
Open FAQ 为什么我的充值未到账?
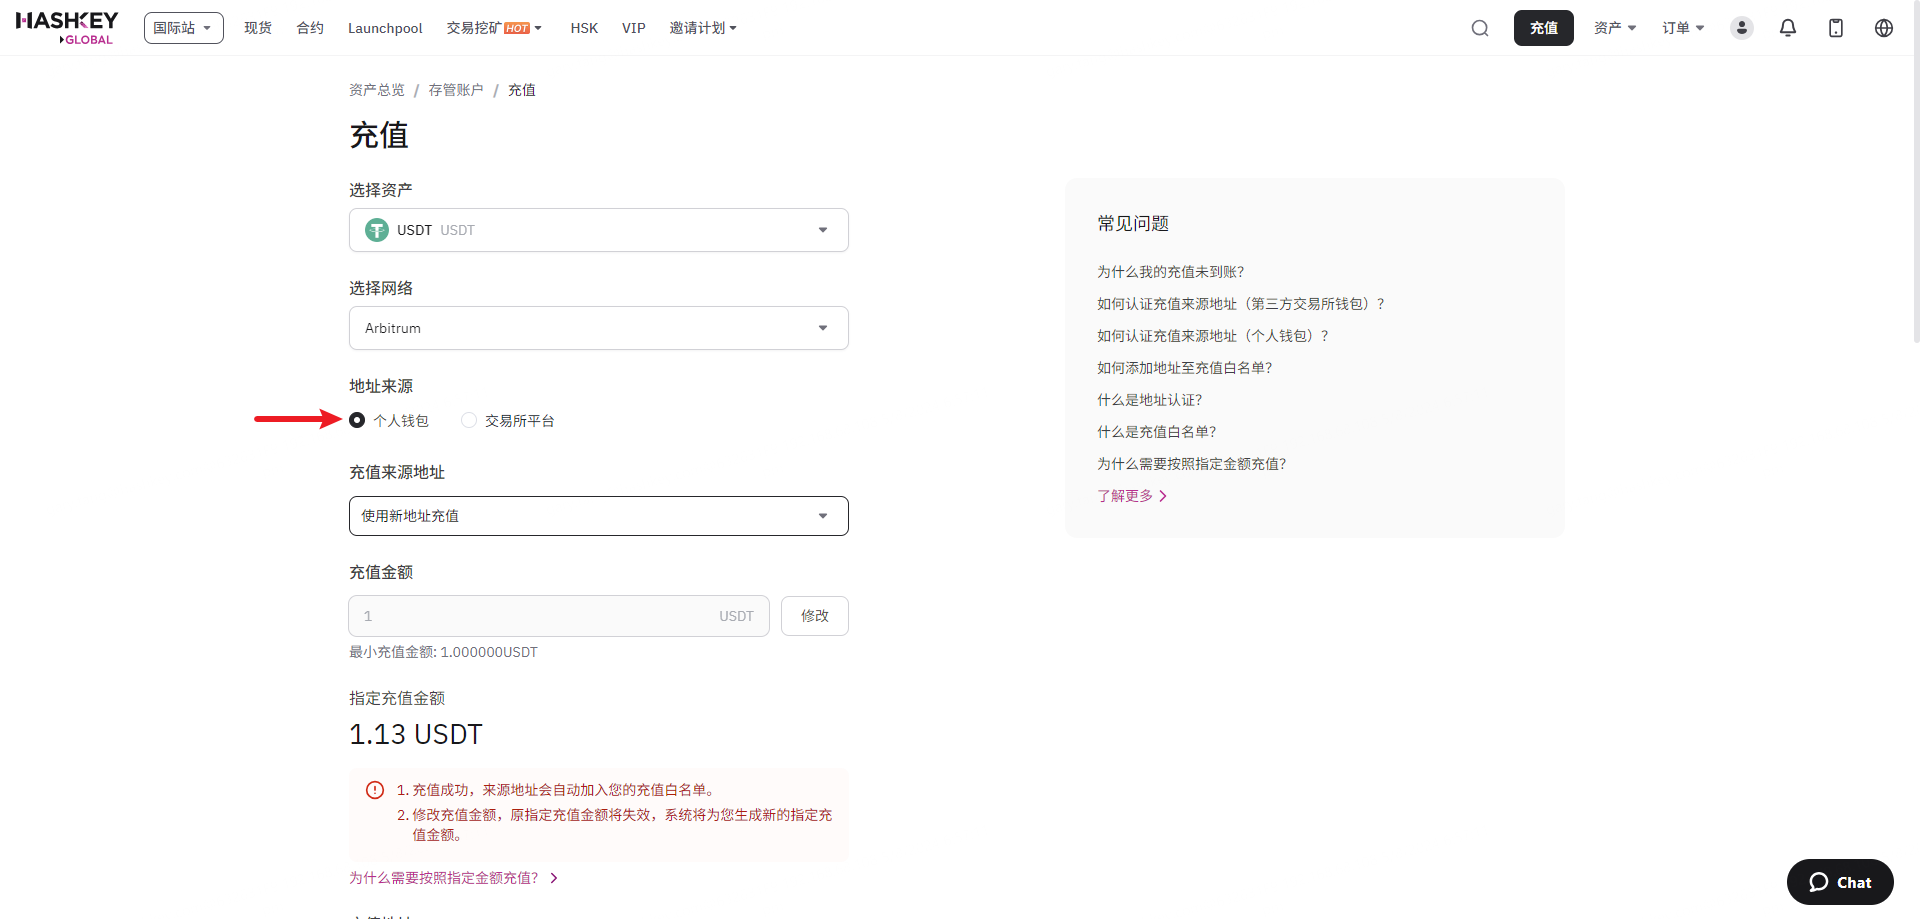pyautogui.click(x=1170, y=272)
